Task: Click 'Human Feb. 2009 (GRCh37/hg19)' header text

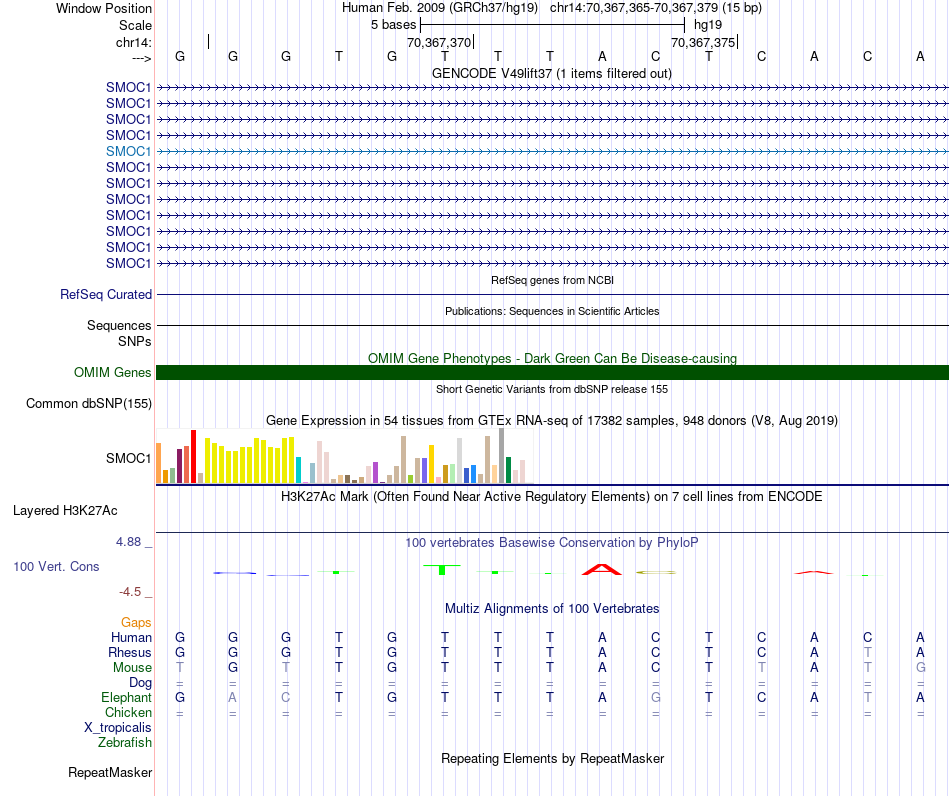Action: click(x=440, y=8)
